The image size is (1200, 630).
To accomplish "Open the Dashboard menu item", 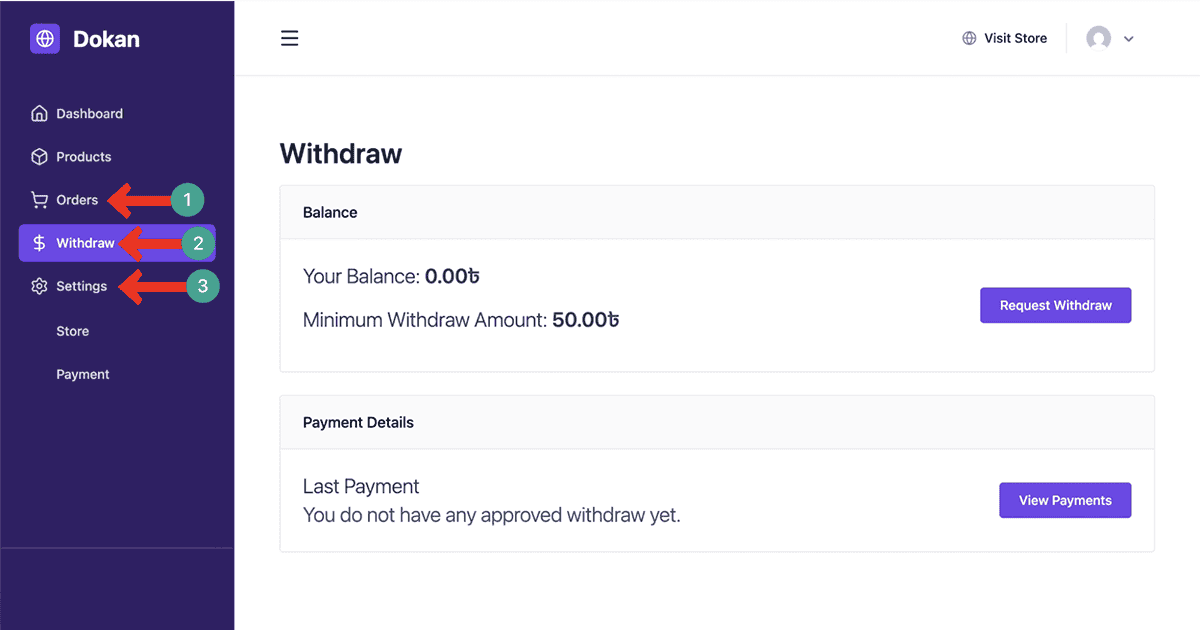I will pyautogui.click(x=89, y=114).
